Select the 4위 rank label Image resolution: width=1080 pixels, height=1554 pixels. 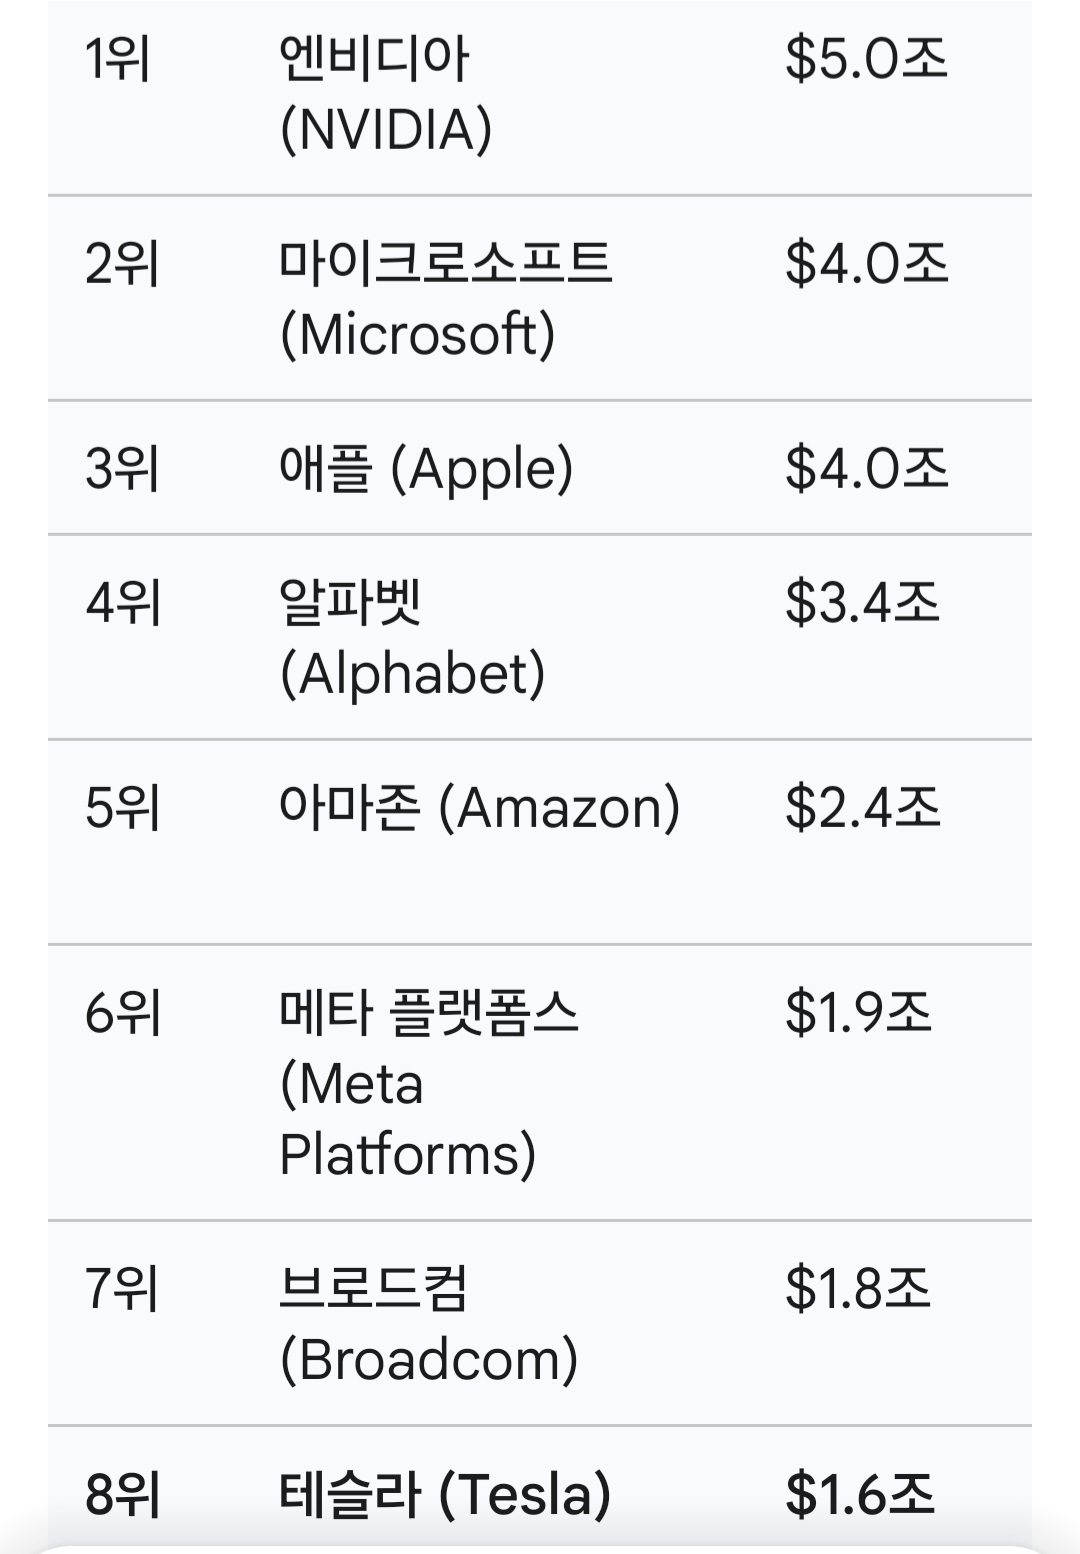coord(122,603)
